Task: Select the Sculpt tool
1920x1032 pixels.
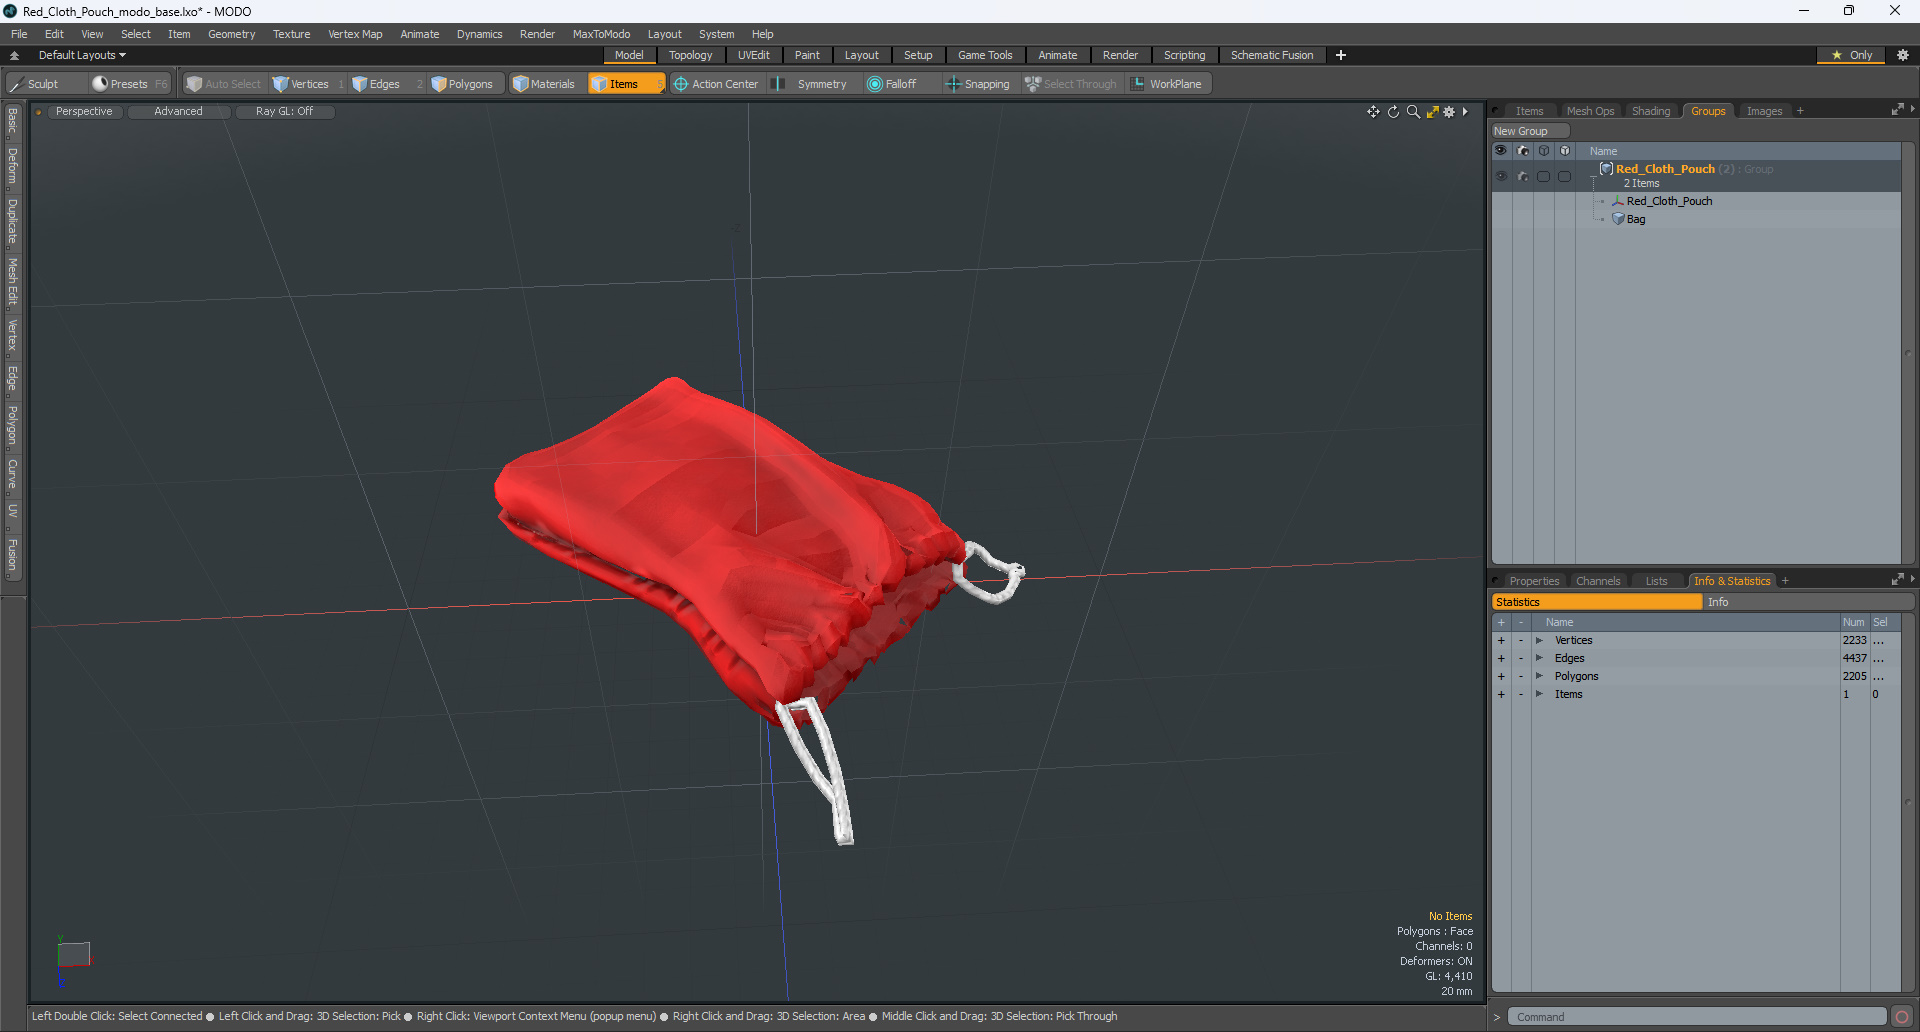Action: (x=34, y=84)
